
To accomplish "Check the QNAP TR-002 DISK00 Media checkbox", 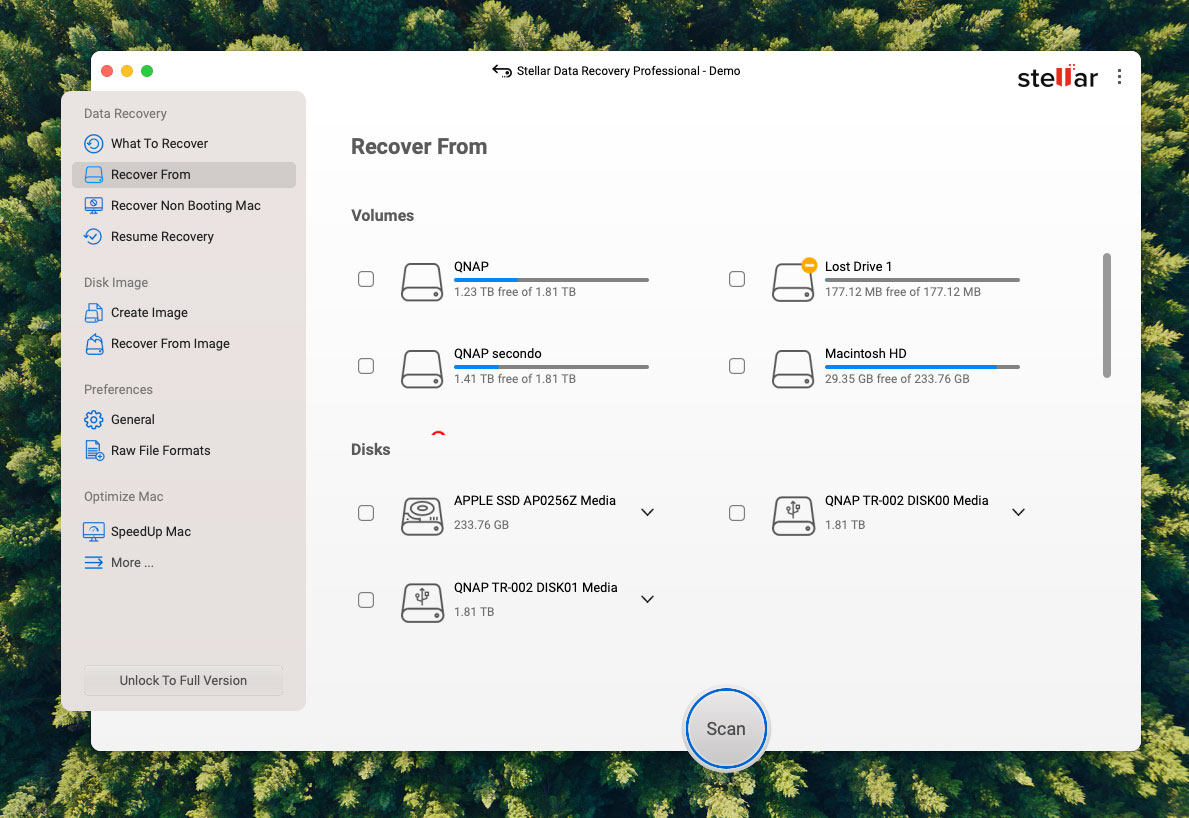I will (x=736, y=513).
